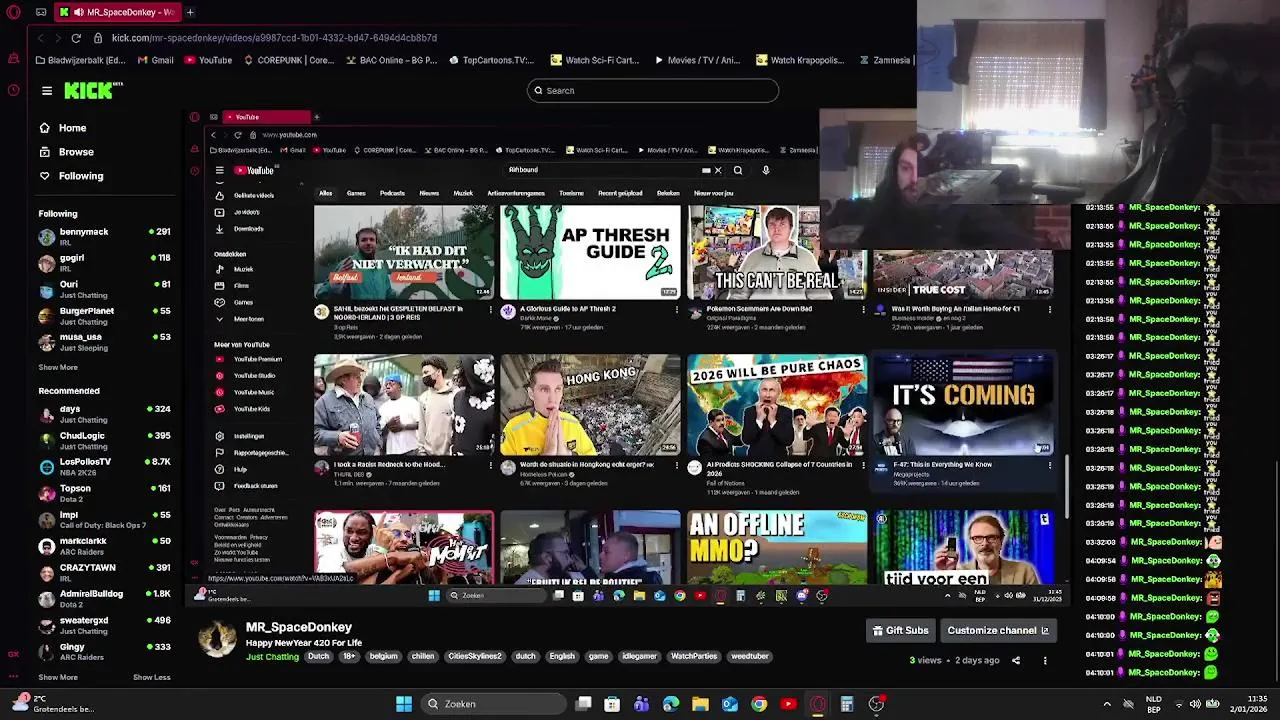
Task: Open Microsoft Teams on the taskbar
Action: tap(641, 704)
